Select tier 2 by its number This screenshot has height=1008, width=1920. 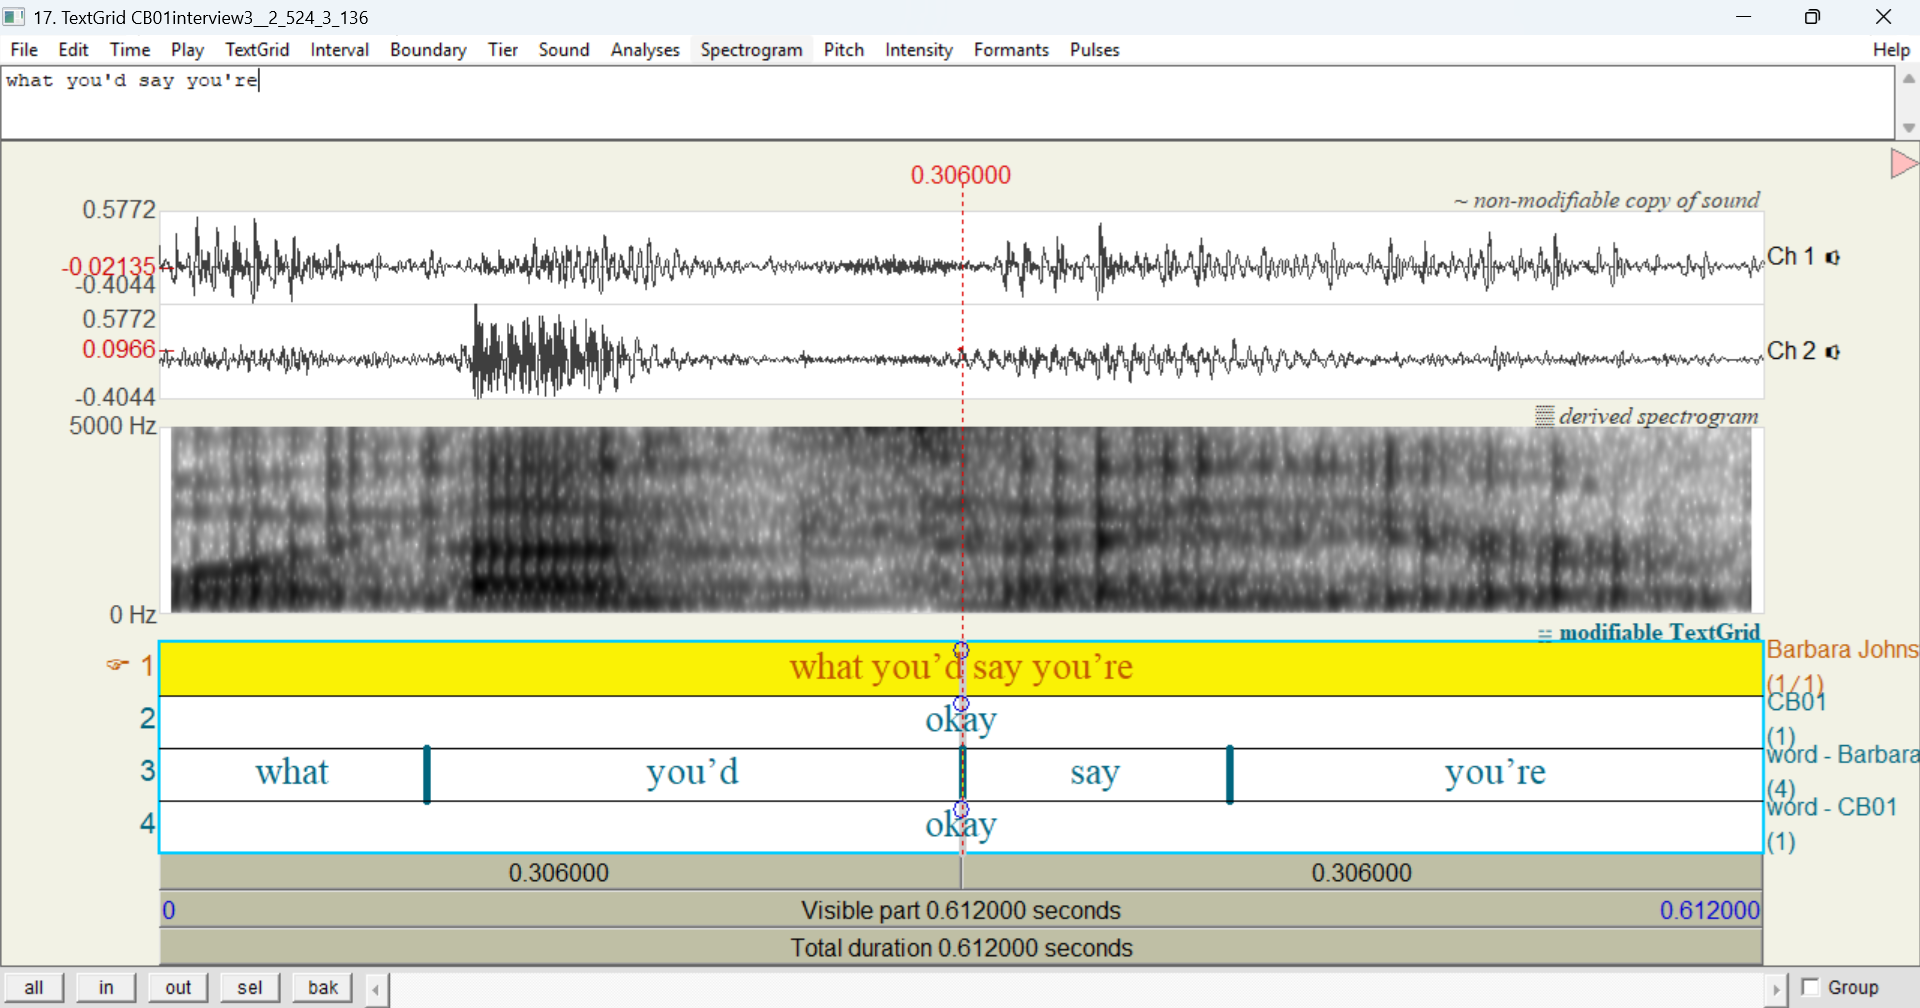coord(147,718)
